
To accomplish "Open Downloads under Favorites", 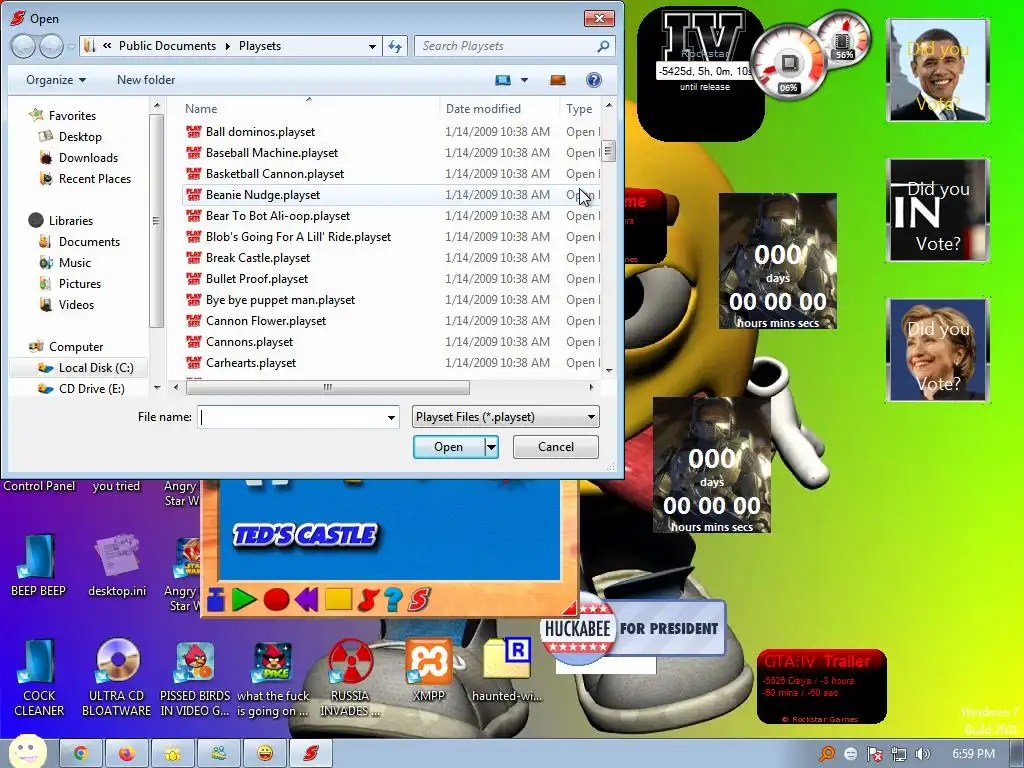I will 88,157.
